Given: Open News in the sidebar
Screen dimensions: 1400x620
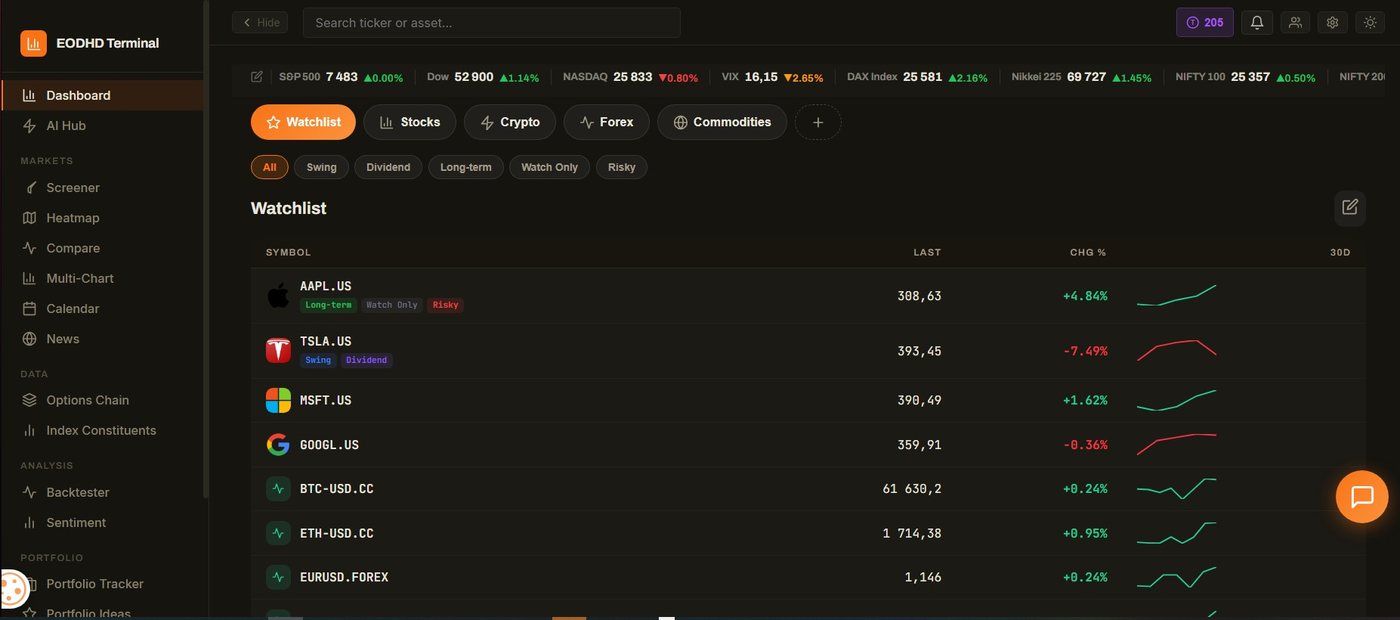Looking at the screenshot, I should tap(102, 338).
